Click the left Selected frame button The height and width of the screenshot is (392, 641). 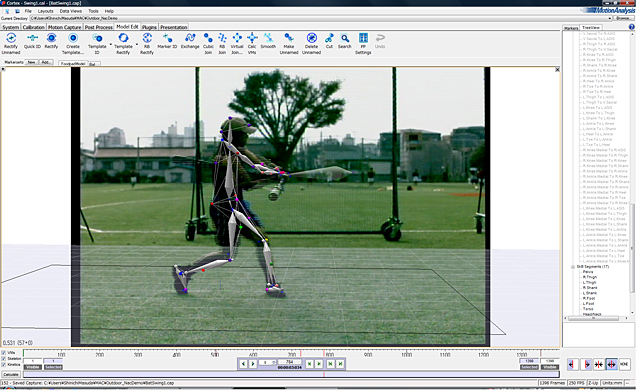pyautogui.click(x=53, y=367)
